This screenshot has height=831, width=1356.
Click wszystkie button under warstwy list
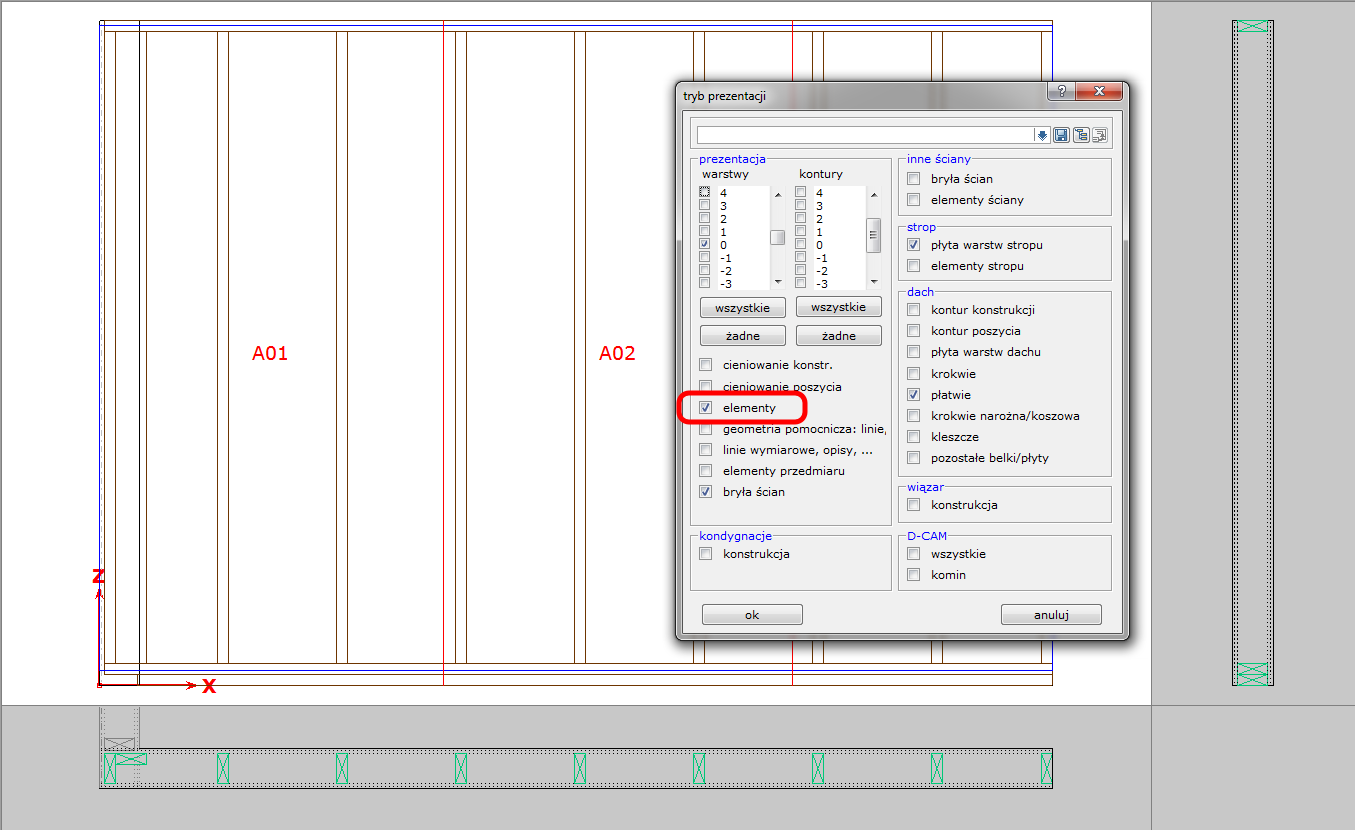[742, 307]
